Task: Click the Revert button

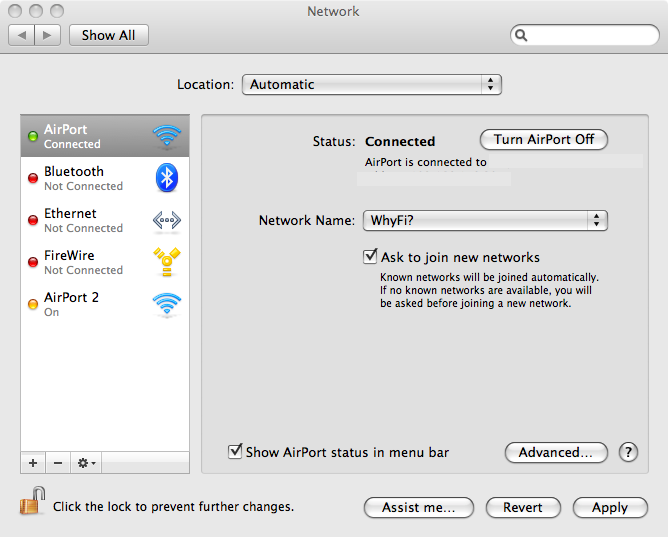Action: point(523,508)
